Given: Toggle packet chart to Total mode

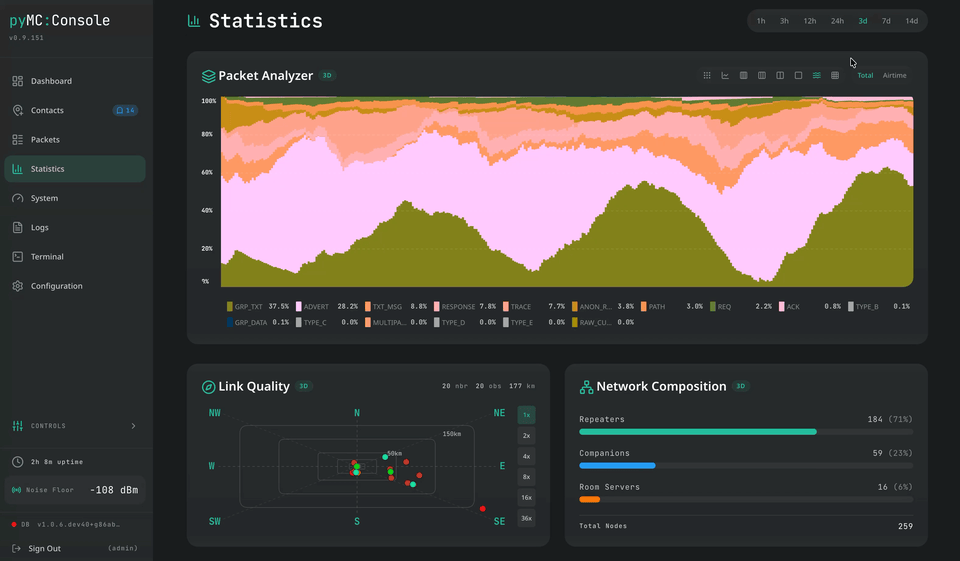Looking at the screenshot, I should pos(865,75).
